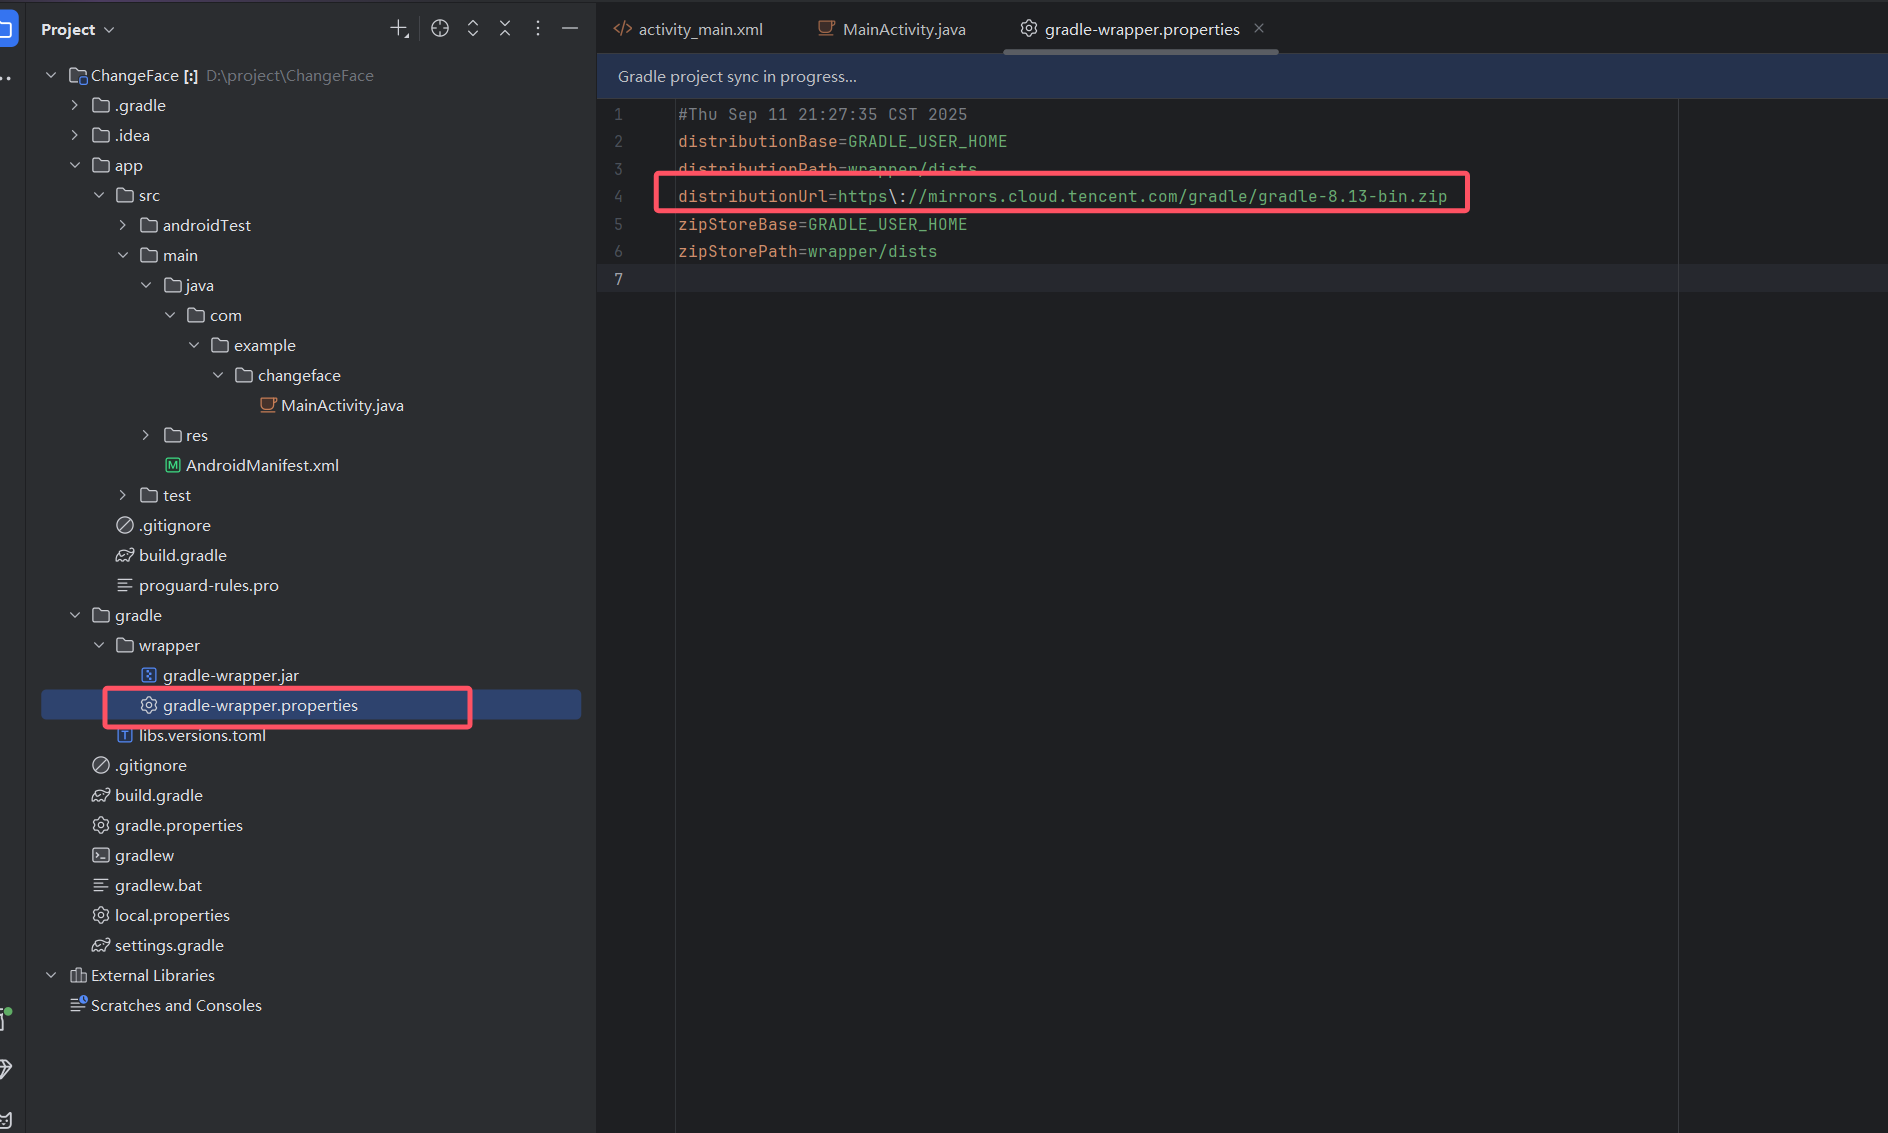Hide the Project tool window
This screenshot has width=1888, height=1133.
click(570, 29)
